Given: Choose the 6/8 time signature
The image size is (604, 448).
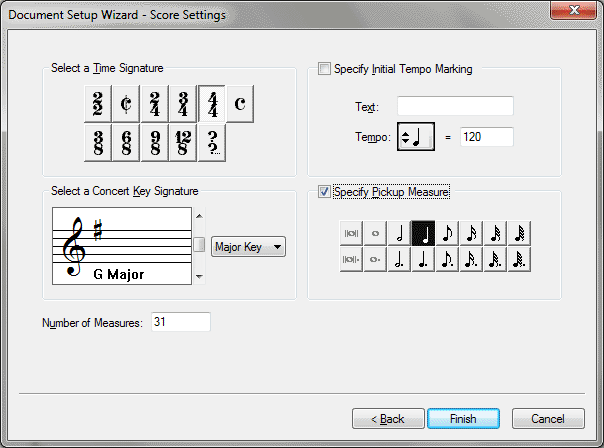Looking at the screenshot, I should (127, 143).
